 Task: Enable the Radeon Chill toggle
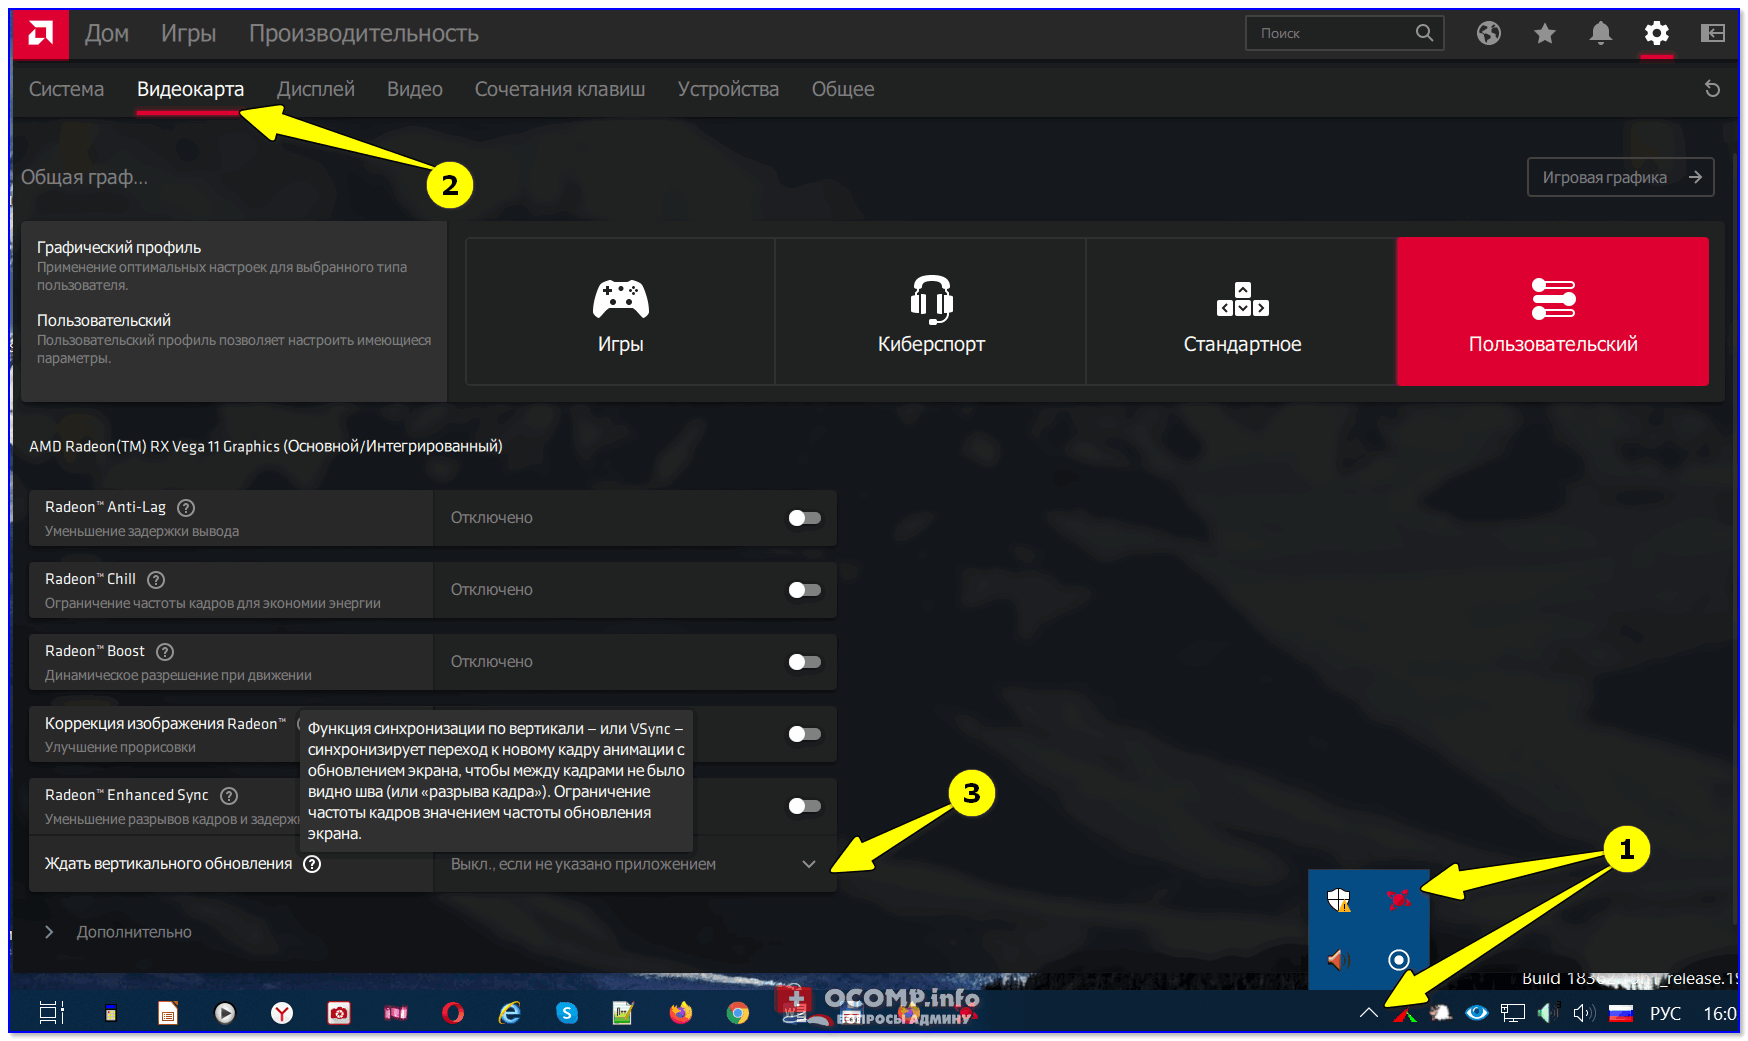[804, 590]
